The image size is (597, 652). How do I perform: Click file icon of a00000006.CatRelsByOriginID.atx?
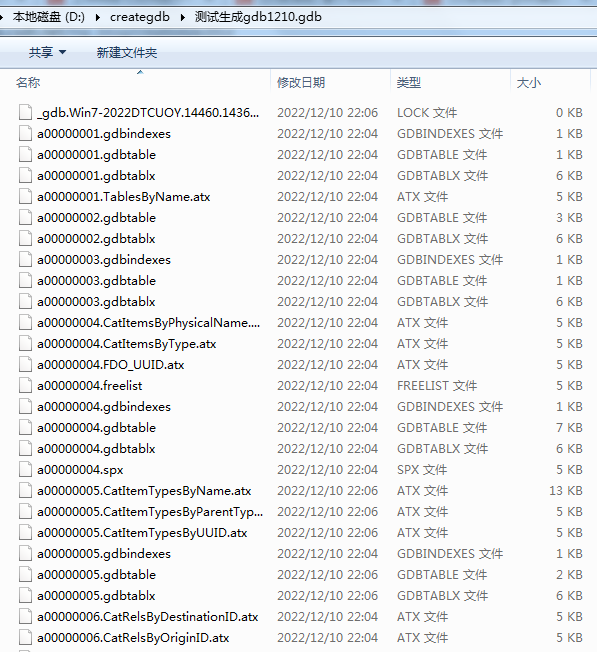(25, 637)
